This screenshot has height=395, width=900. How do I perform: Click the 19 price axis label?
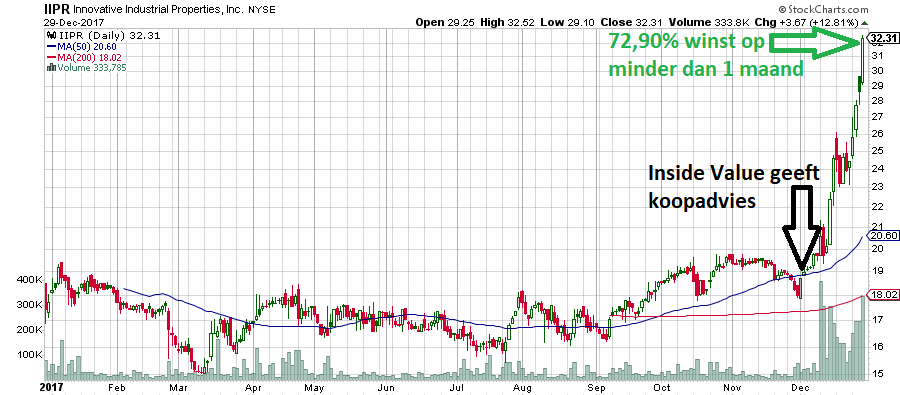877,270
